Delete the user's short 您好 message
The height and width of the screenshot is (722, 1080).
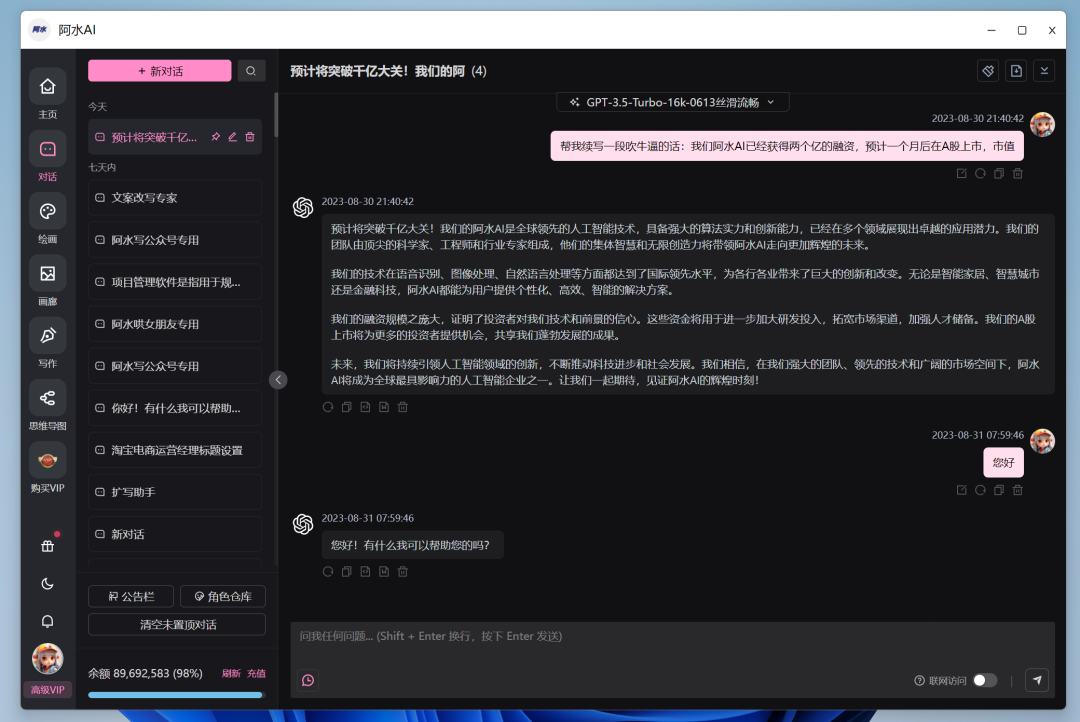pyautogui.click(x=1017, y=490)
